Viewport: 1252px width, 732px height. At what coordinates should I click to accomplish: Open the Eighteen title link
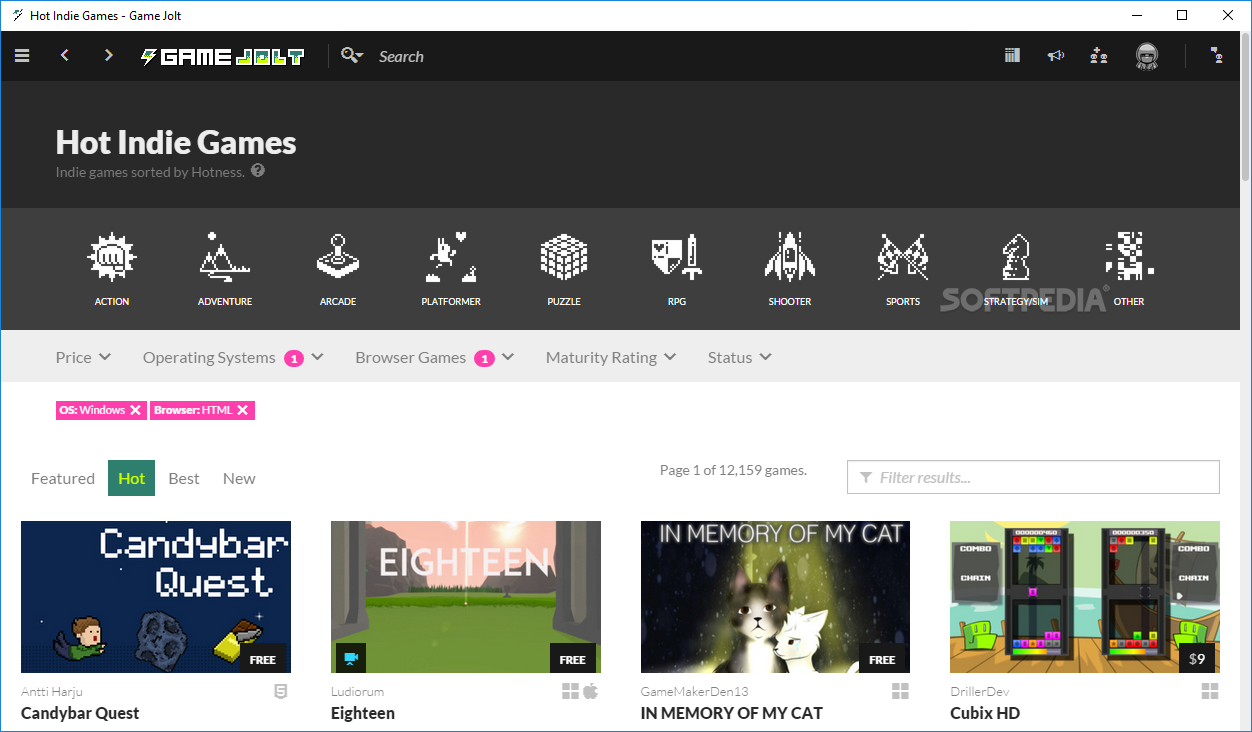point(363,713)
